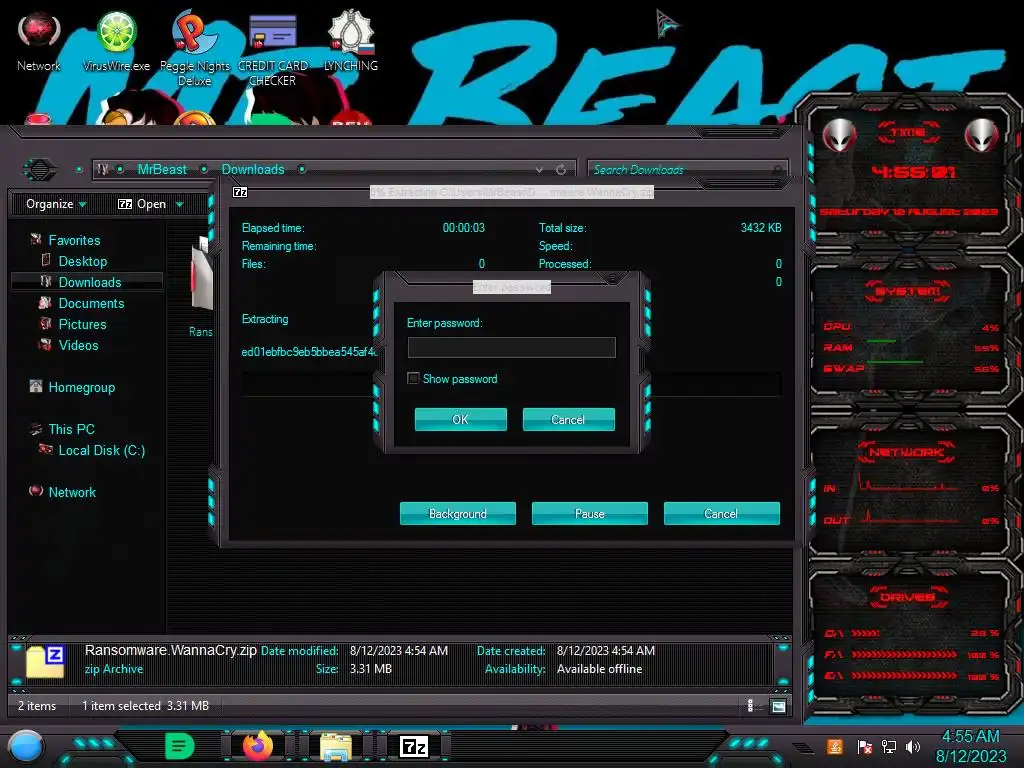Select the partially visible Rans file in Downloads

[201, 287]
